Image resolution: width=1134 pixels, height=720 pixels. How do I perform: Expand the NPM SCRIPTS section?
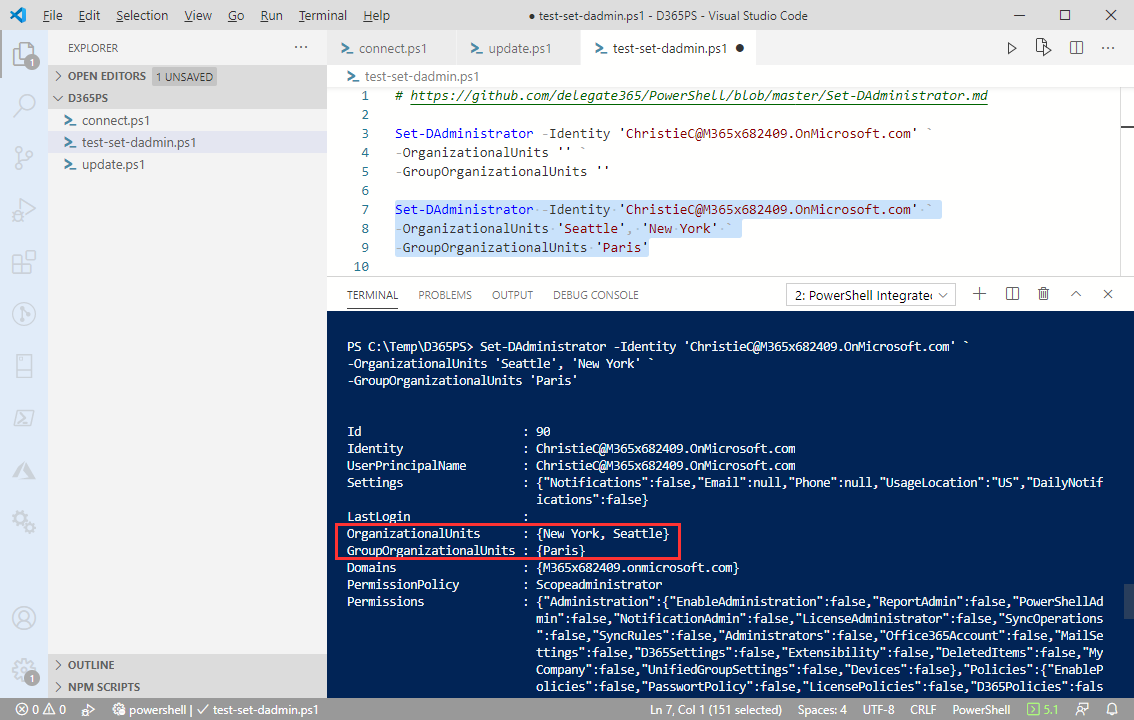coord(103,687)
